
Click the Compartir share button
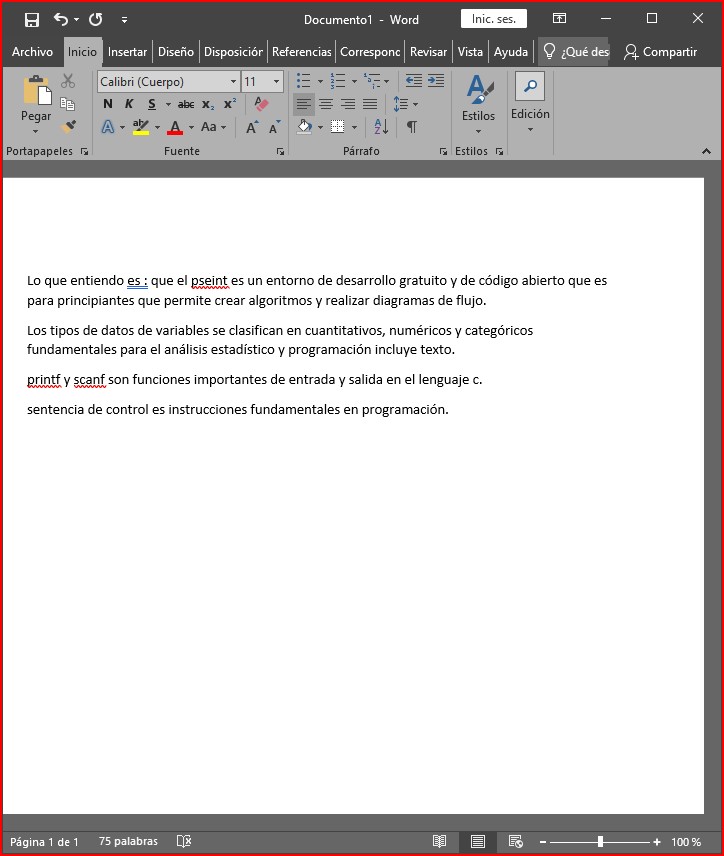tap(660, 52)
